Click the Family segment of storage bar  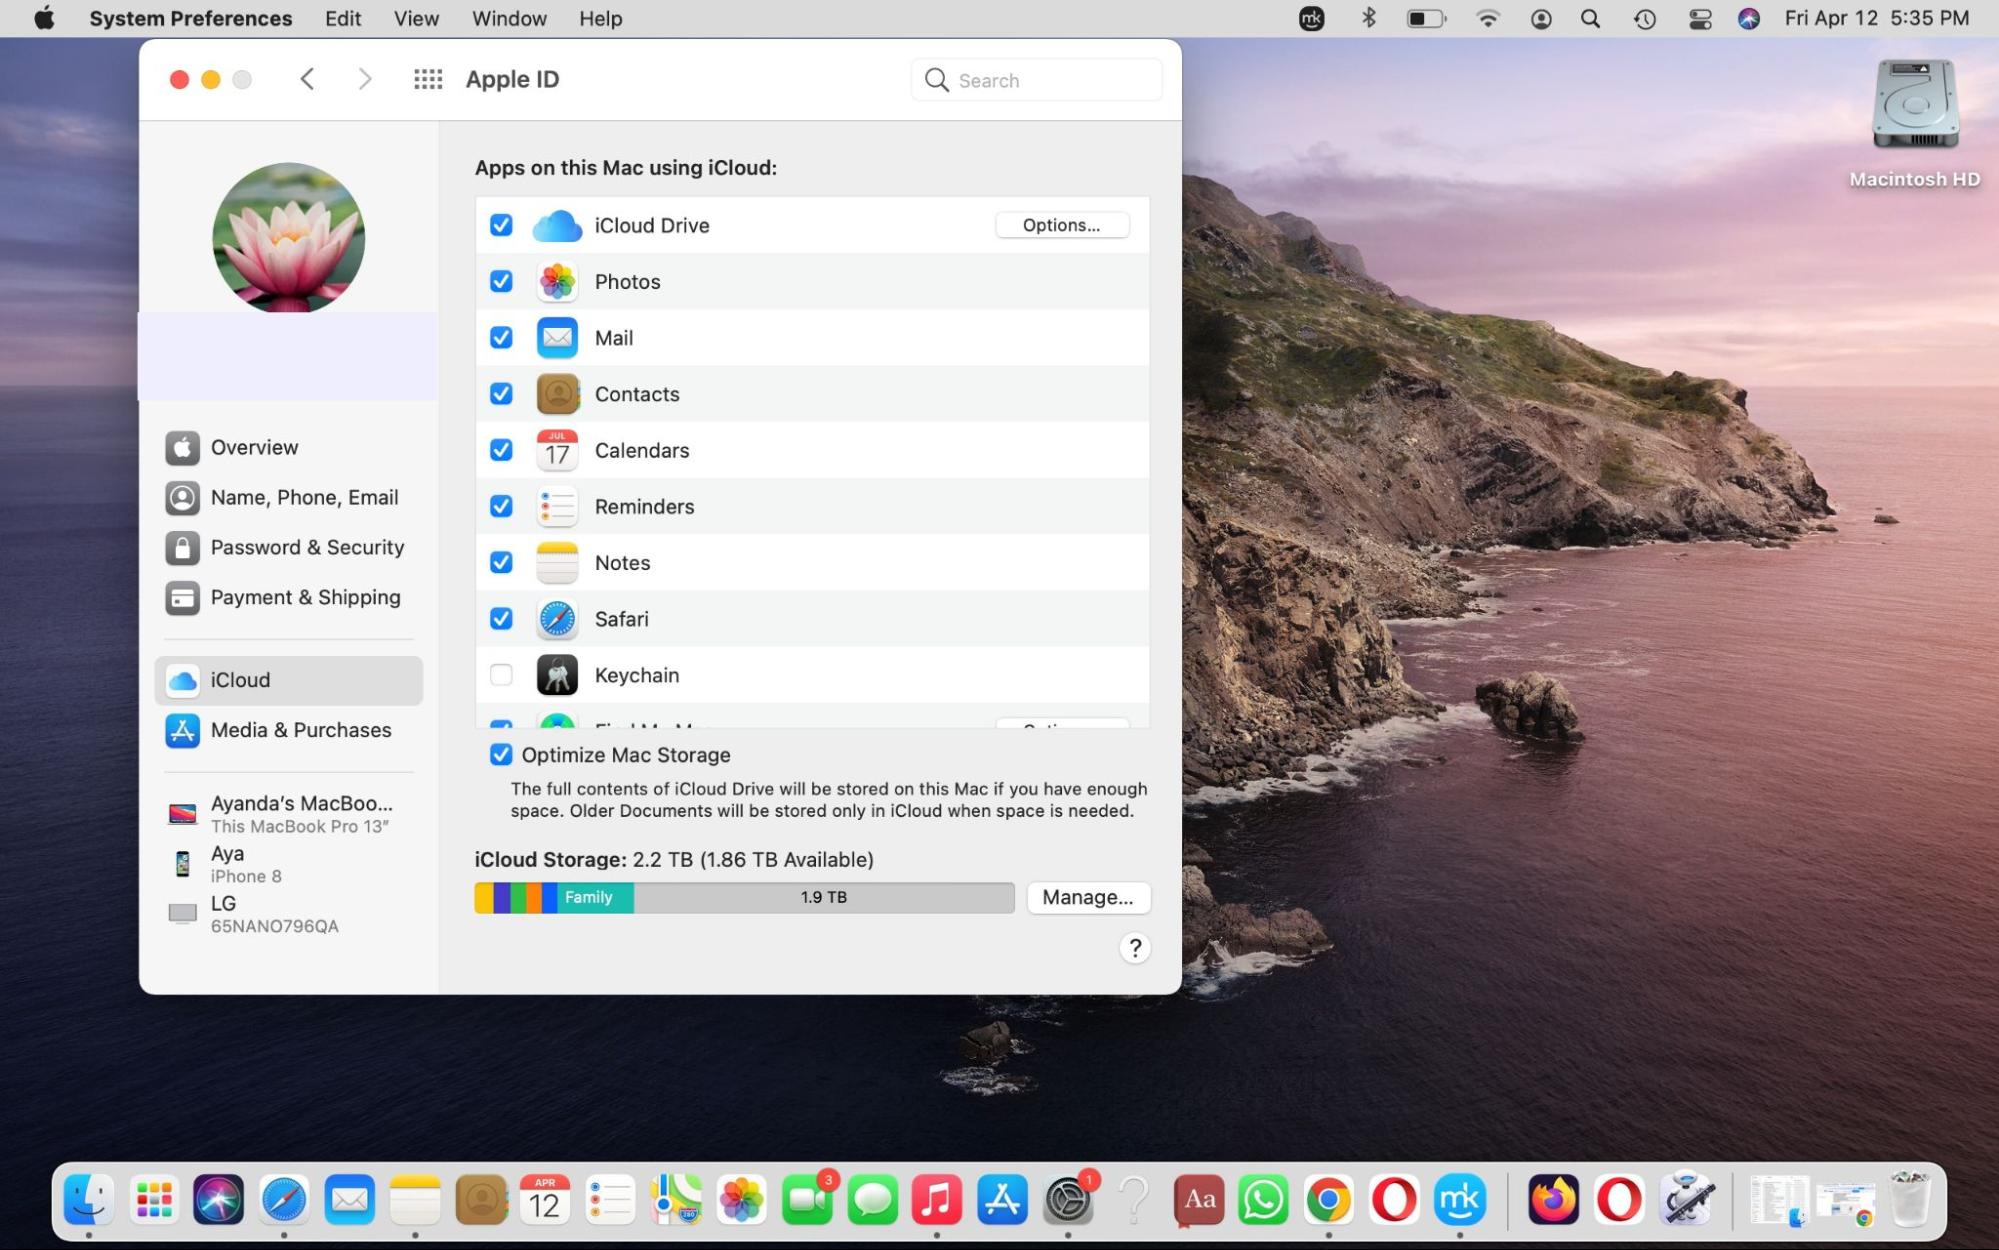coord(595,897)
